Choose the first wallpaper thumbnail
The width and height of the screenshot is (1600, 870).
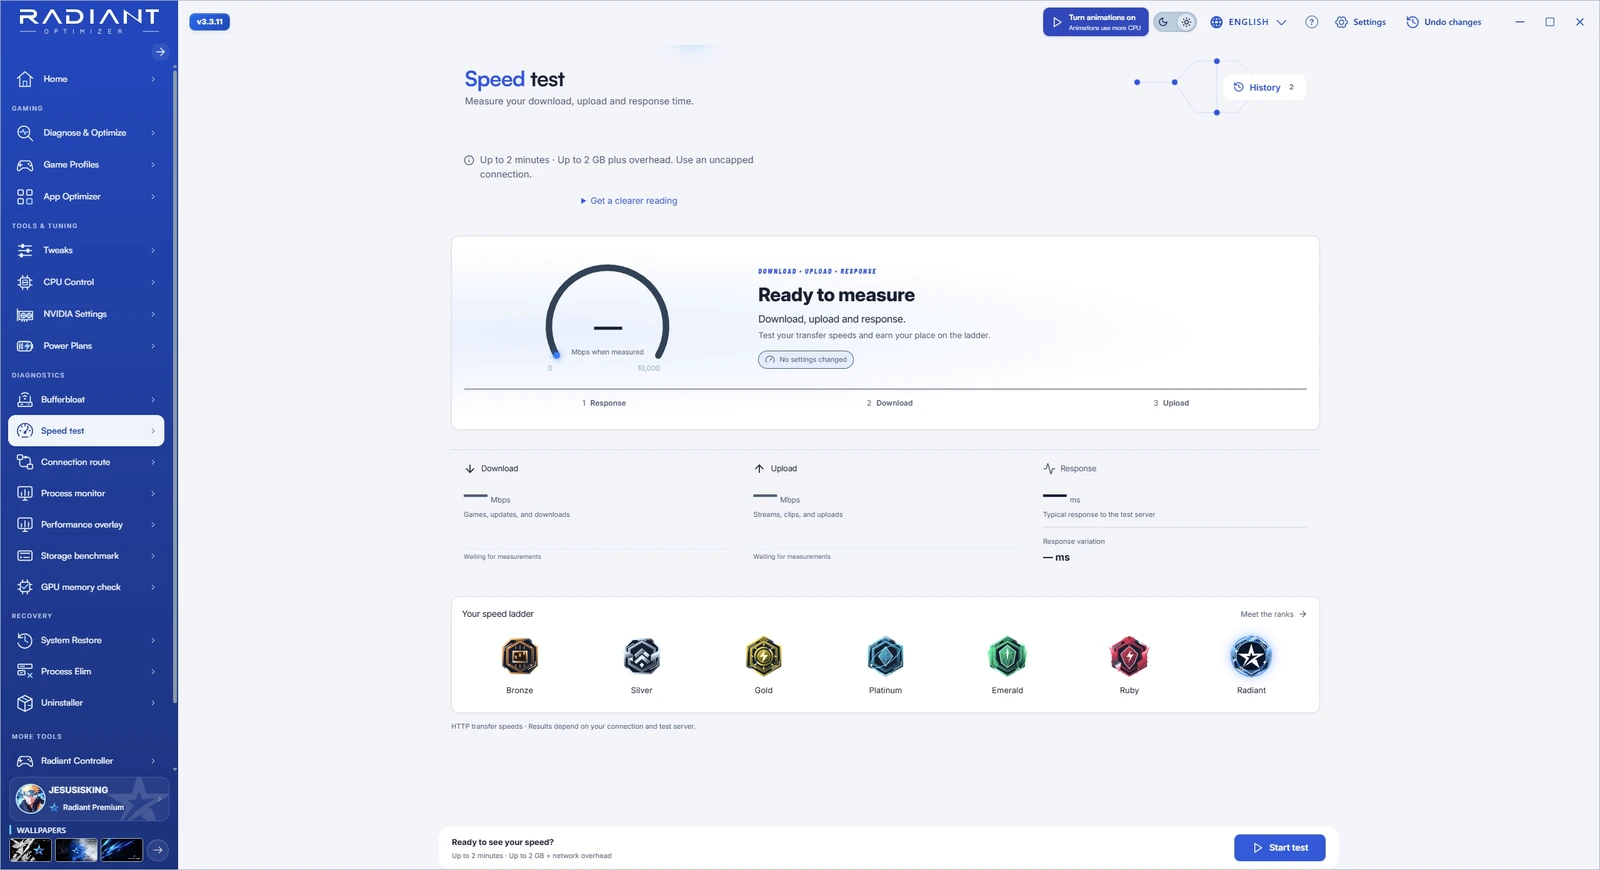tap(31, 850)
